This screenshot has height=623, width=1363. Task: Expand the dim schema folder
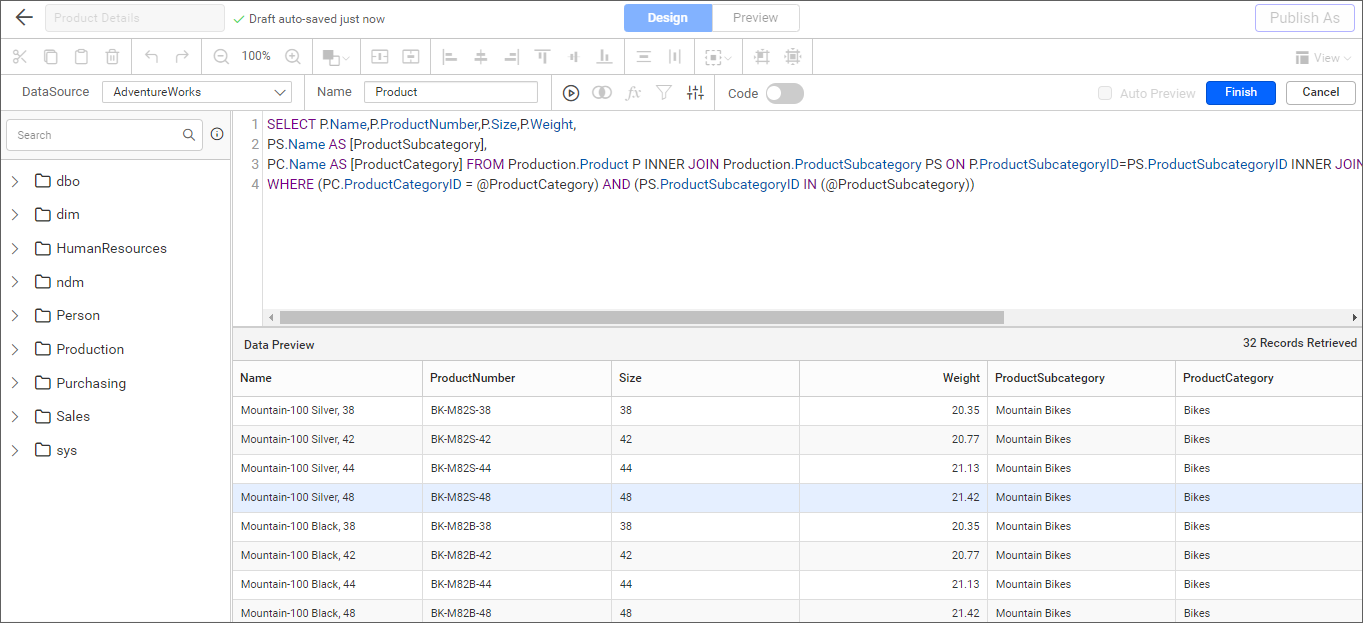point(15,215)
